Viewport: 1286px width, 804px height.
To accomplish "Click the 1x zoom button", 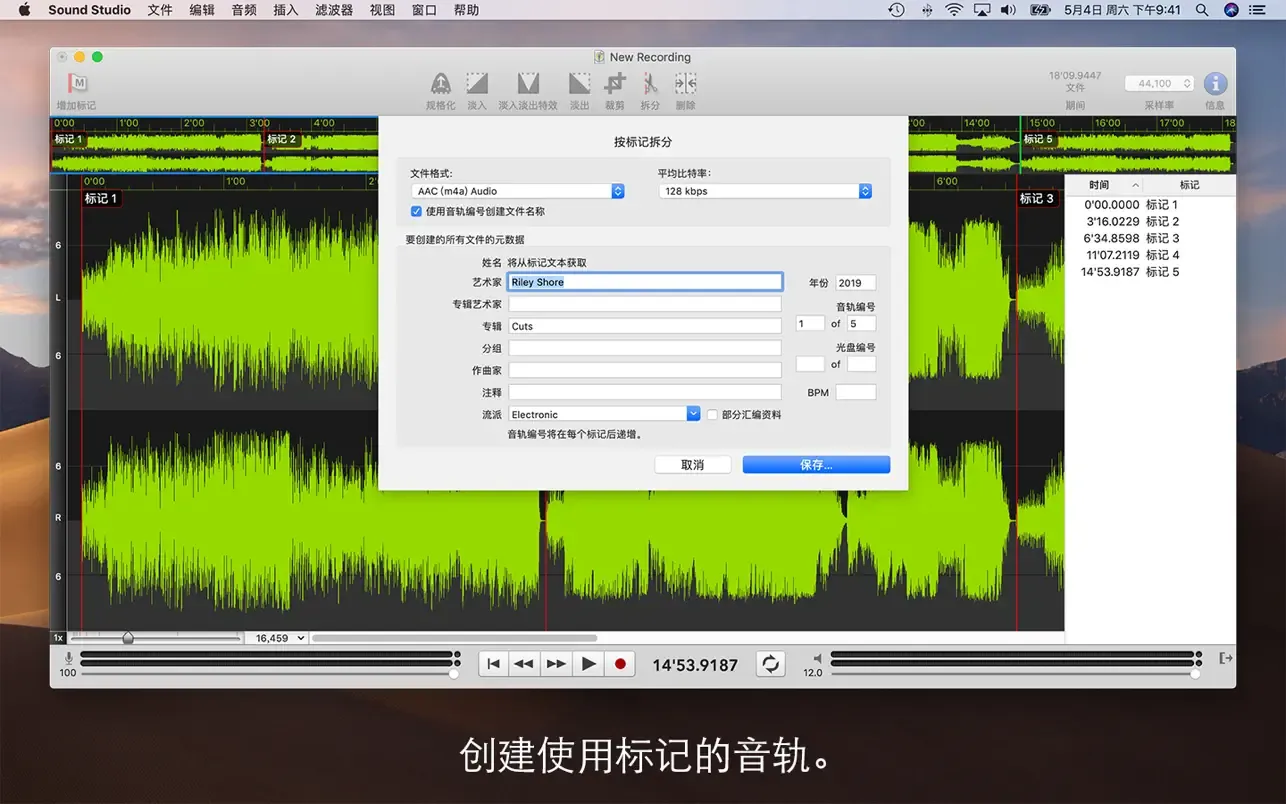I will (x=58, y=638).
